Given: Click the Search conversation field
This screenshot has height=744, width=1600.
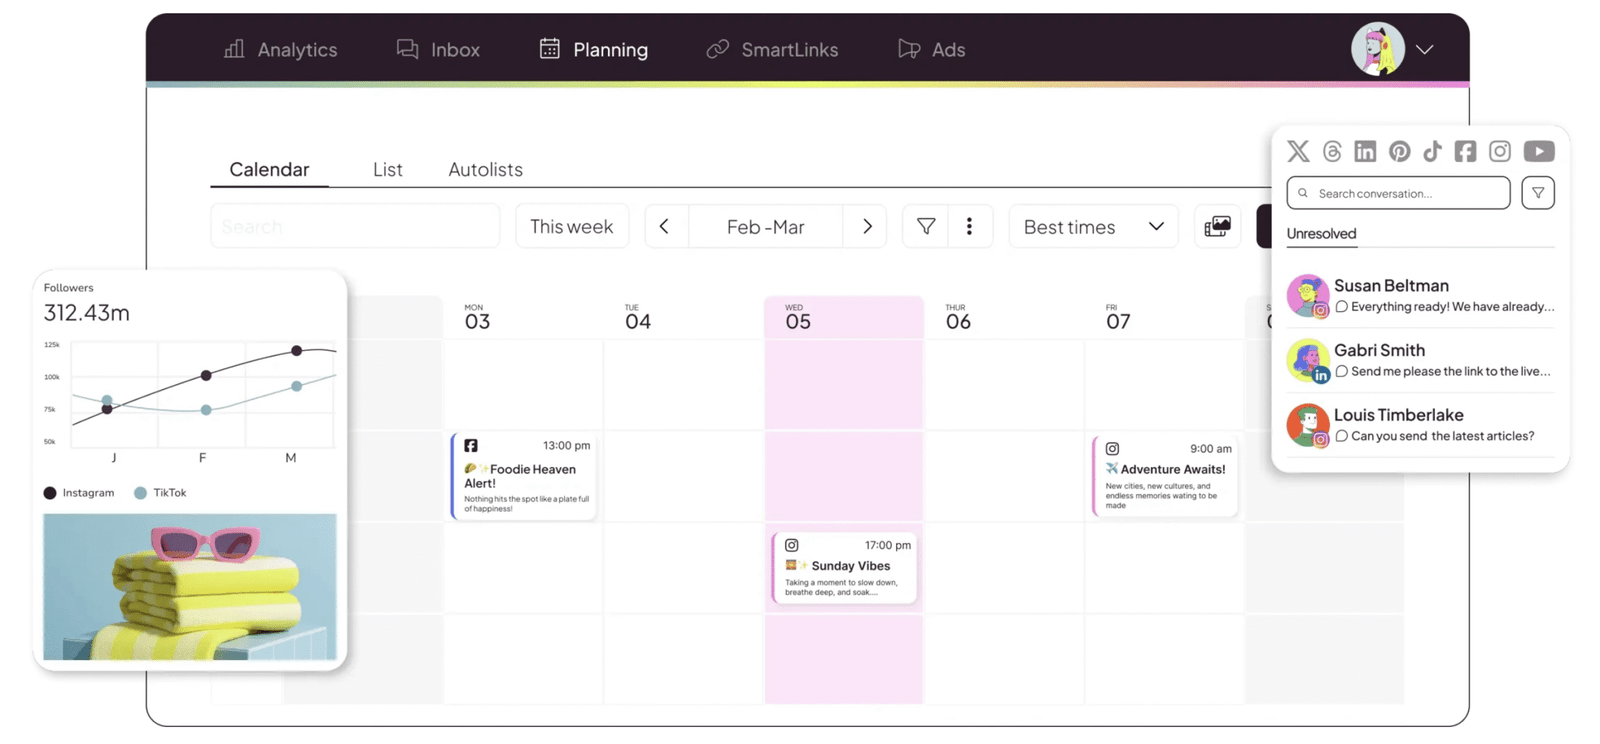Looking at the screenshot, I should (x=1398, y=193).
